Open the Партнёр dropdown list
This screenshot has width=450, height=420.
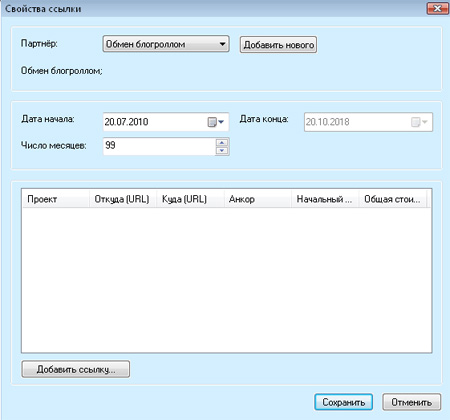(166, 44)
